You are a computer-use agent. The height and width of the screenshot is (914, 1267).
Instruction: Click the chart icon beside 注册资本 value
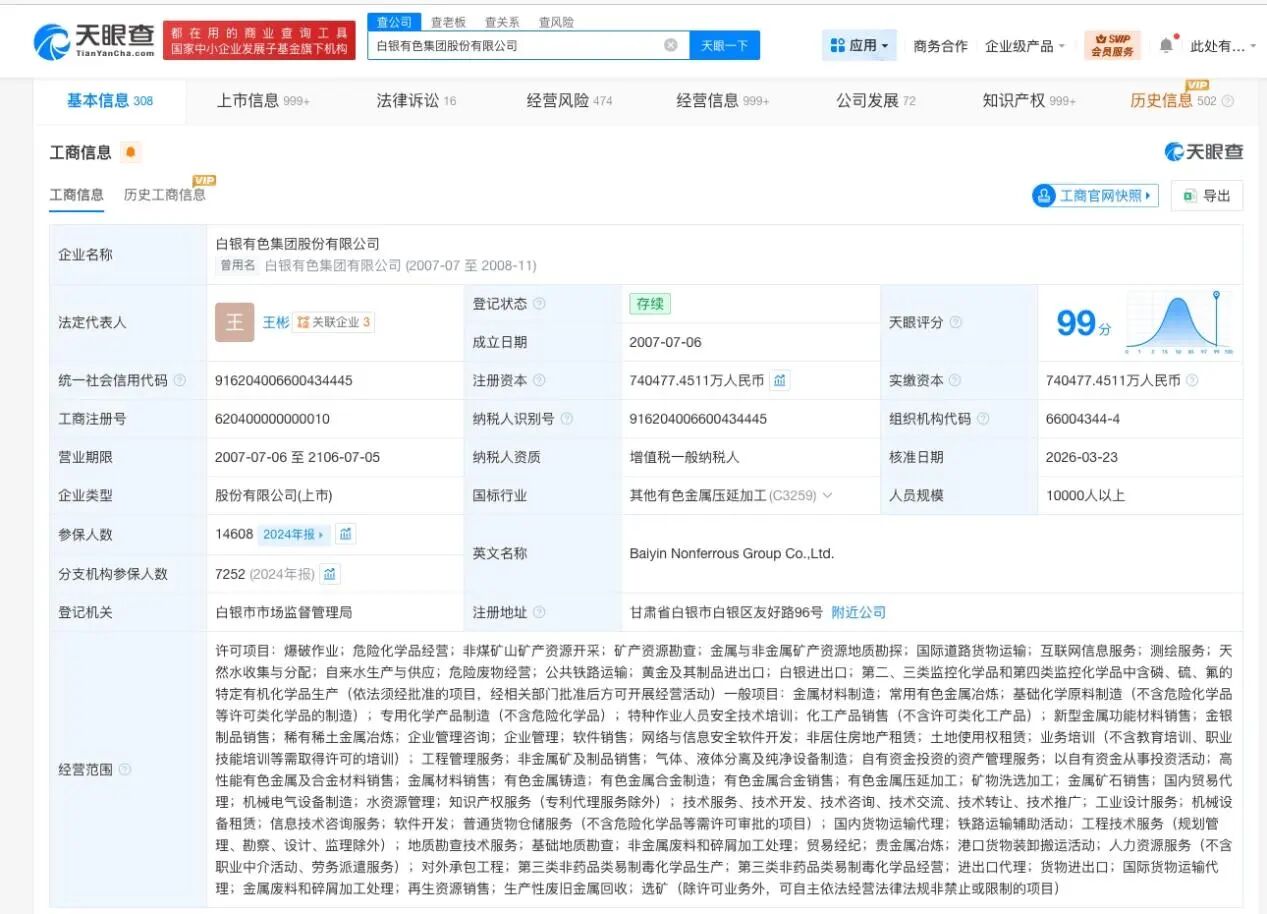click(x=780, y=380)
